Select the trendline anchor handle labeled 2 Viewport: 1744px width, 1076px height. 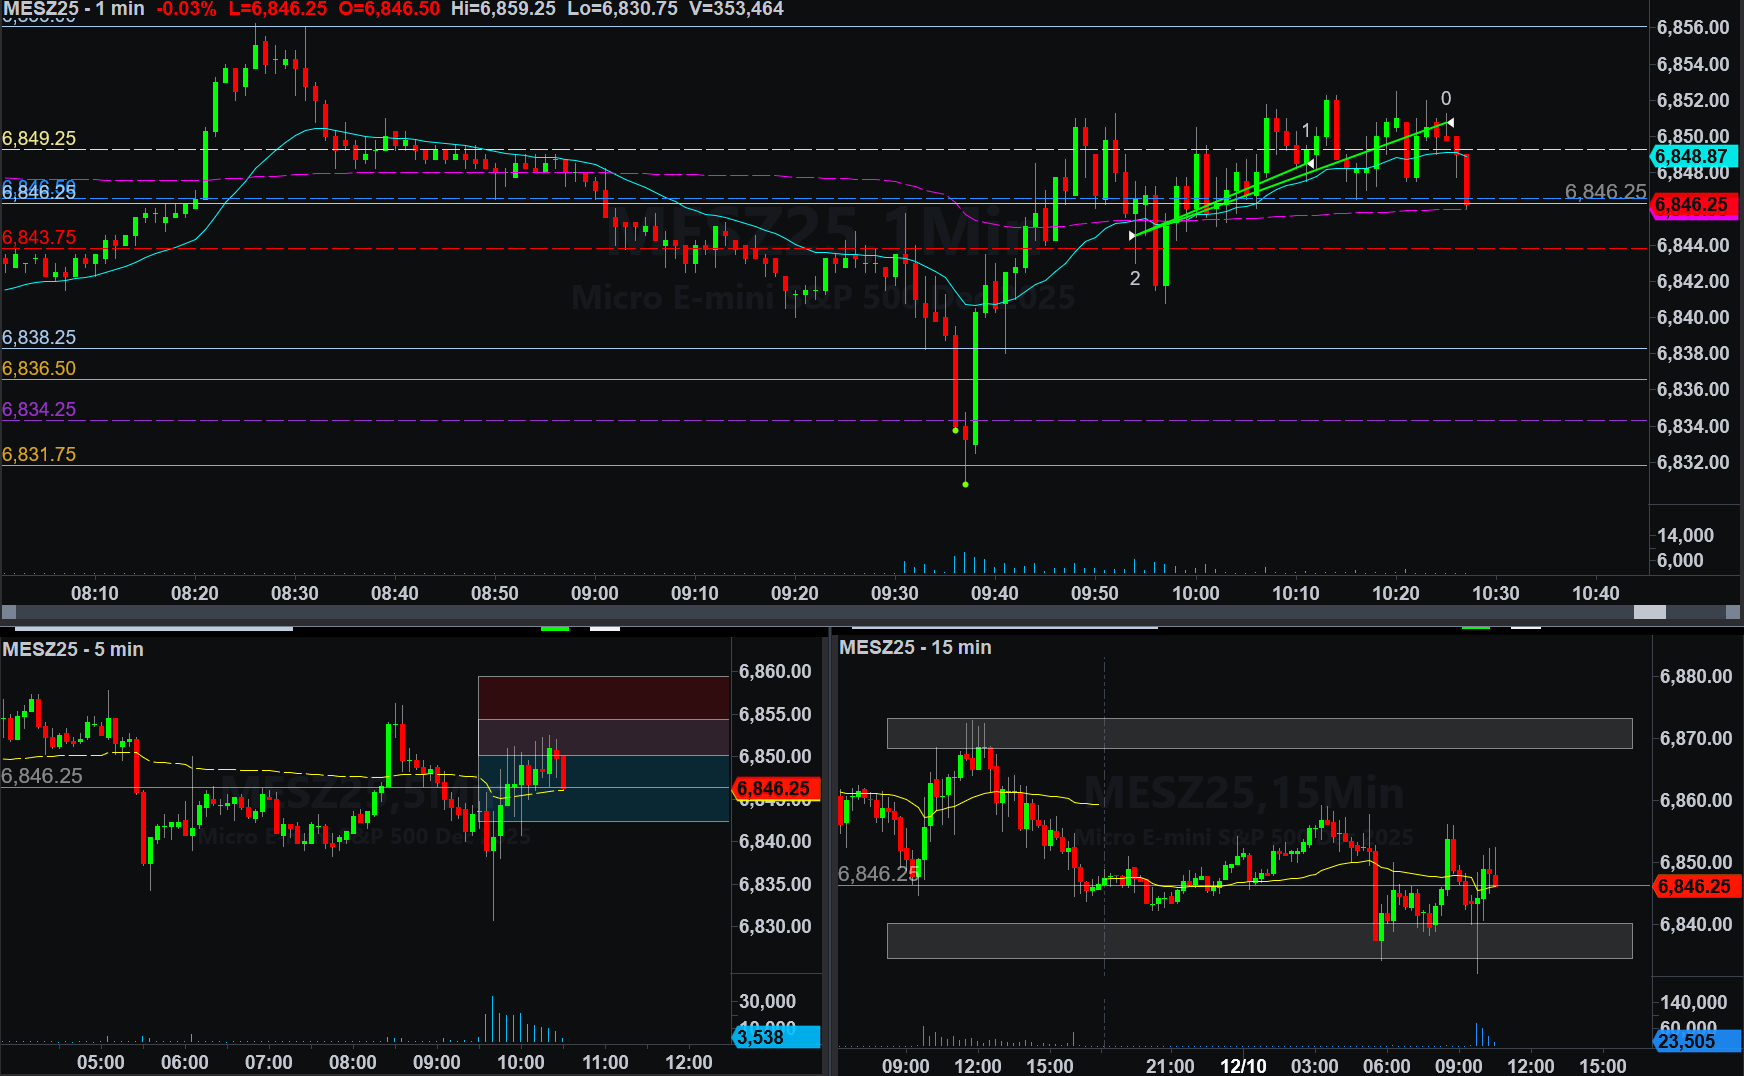(x=1132, y=236)
